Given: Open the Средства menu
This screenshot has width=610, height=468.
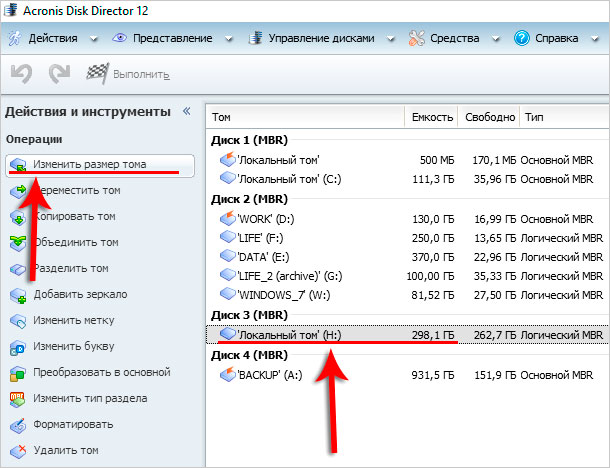Looking at the screenshot, I should pyautogui.click(x=454, y=38).
